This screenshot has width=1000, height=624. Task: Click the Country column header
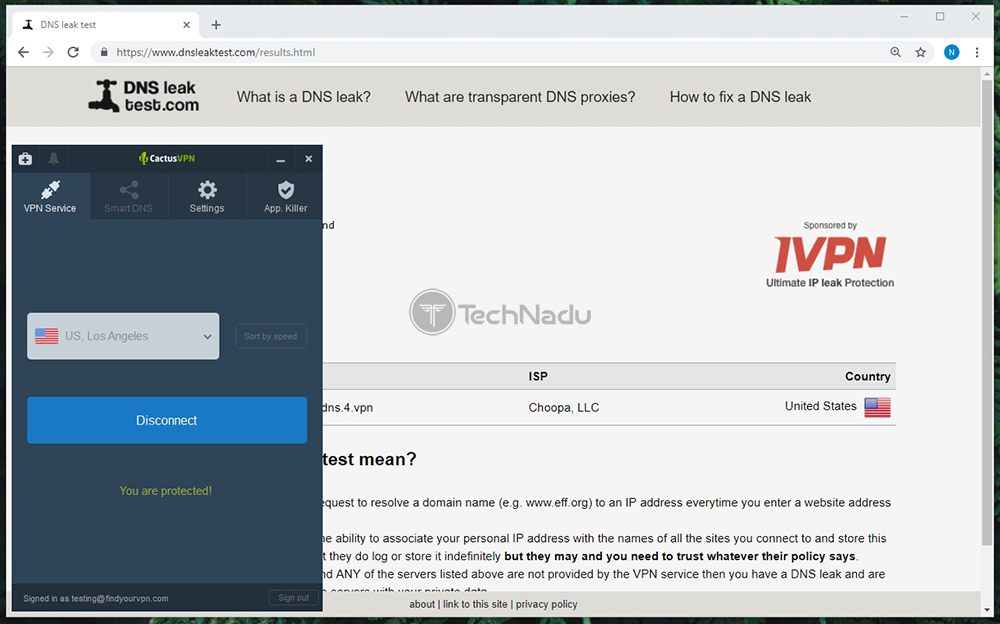point(867,376)
